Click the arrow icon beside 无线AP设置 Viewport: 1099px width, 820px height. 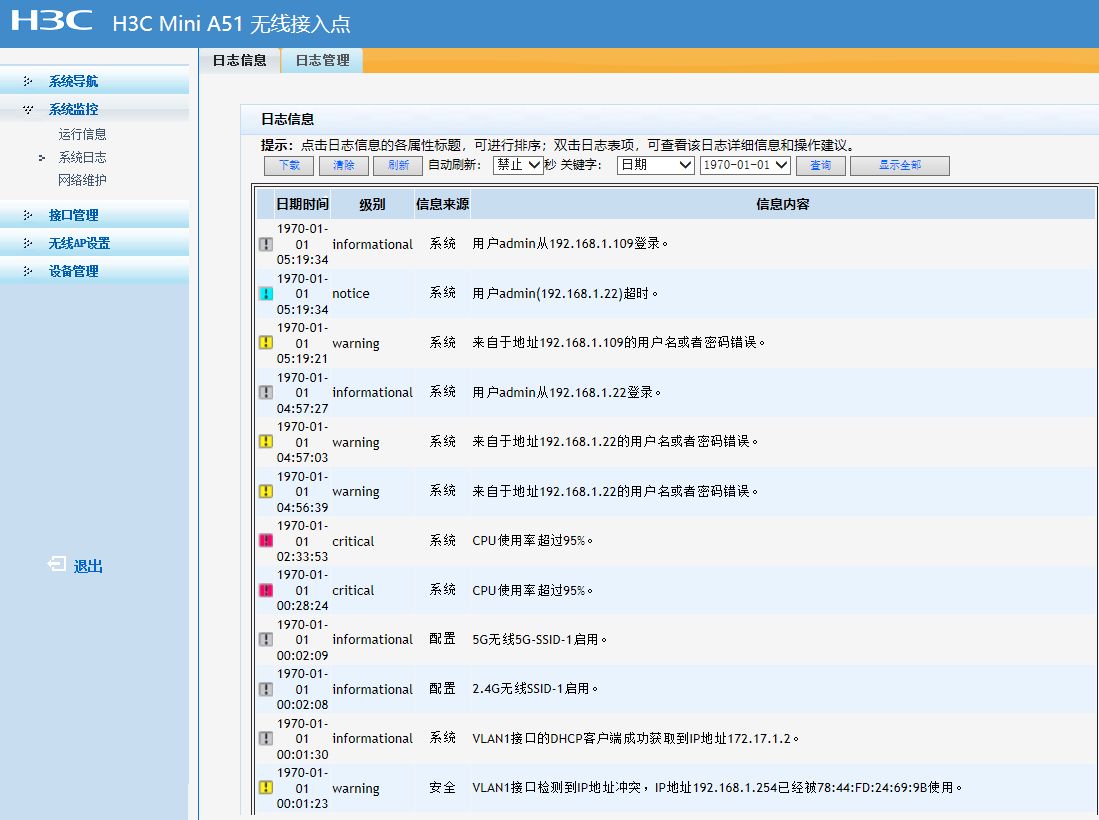[x=28, y=243]
